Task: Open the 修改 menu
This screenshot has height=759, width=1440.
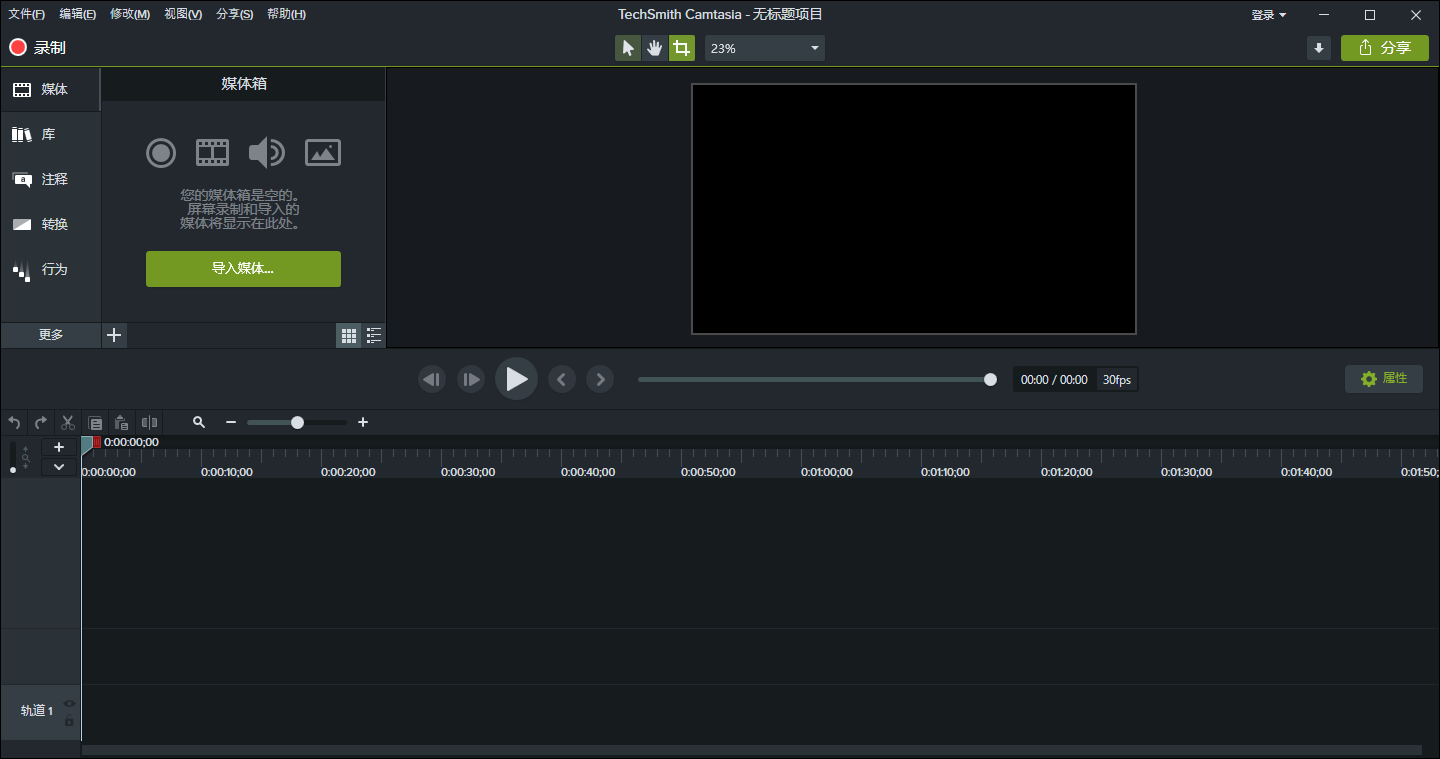Action: coord(130,14)
